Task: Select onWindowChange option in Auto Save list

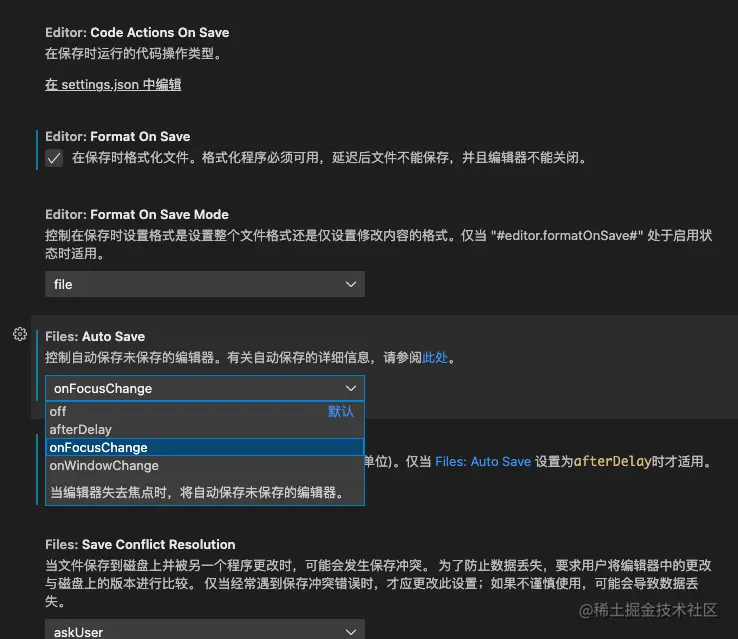Action: tap(205, 466)
